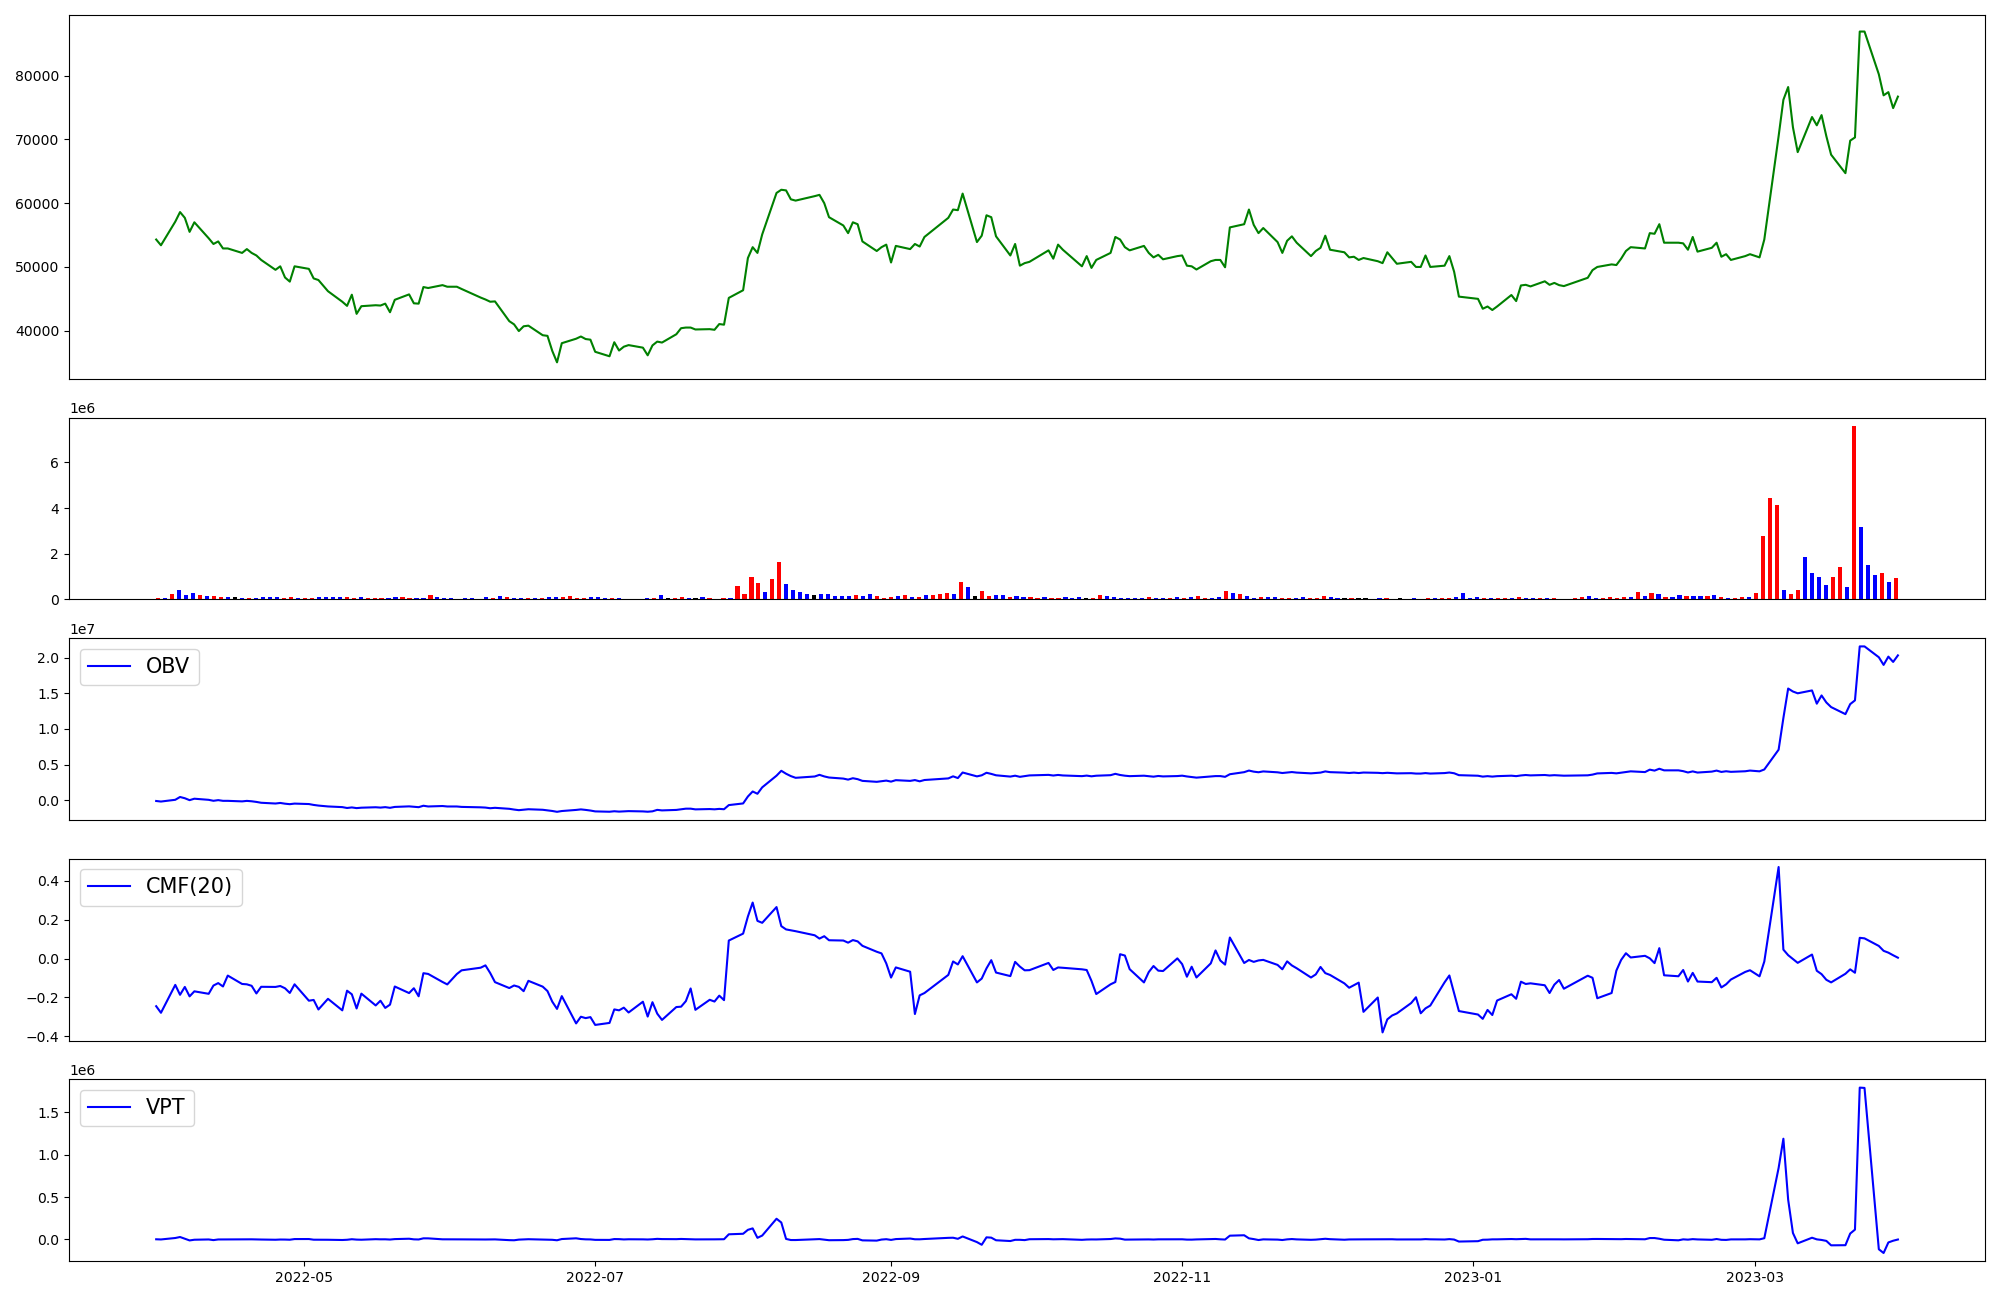2000x1300 pixels.
Task: Click the 2022-07 x-axis tick label
Action: click(x=595, y=1277)
